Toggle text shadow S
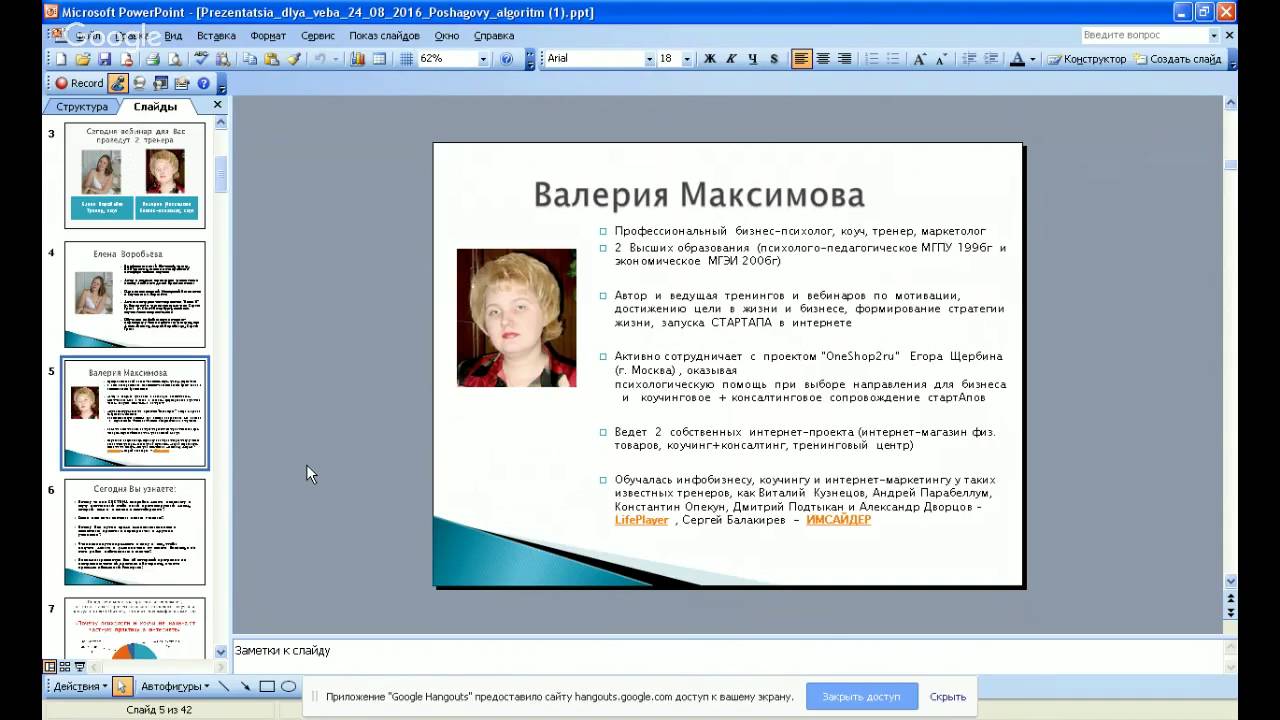1280x720 pixels. coord(774,59)
